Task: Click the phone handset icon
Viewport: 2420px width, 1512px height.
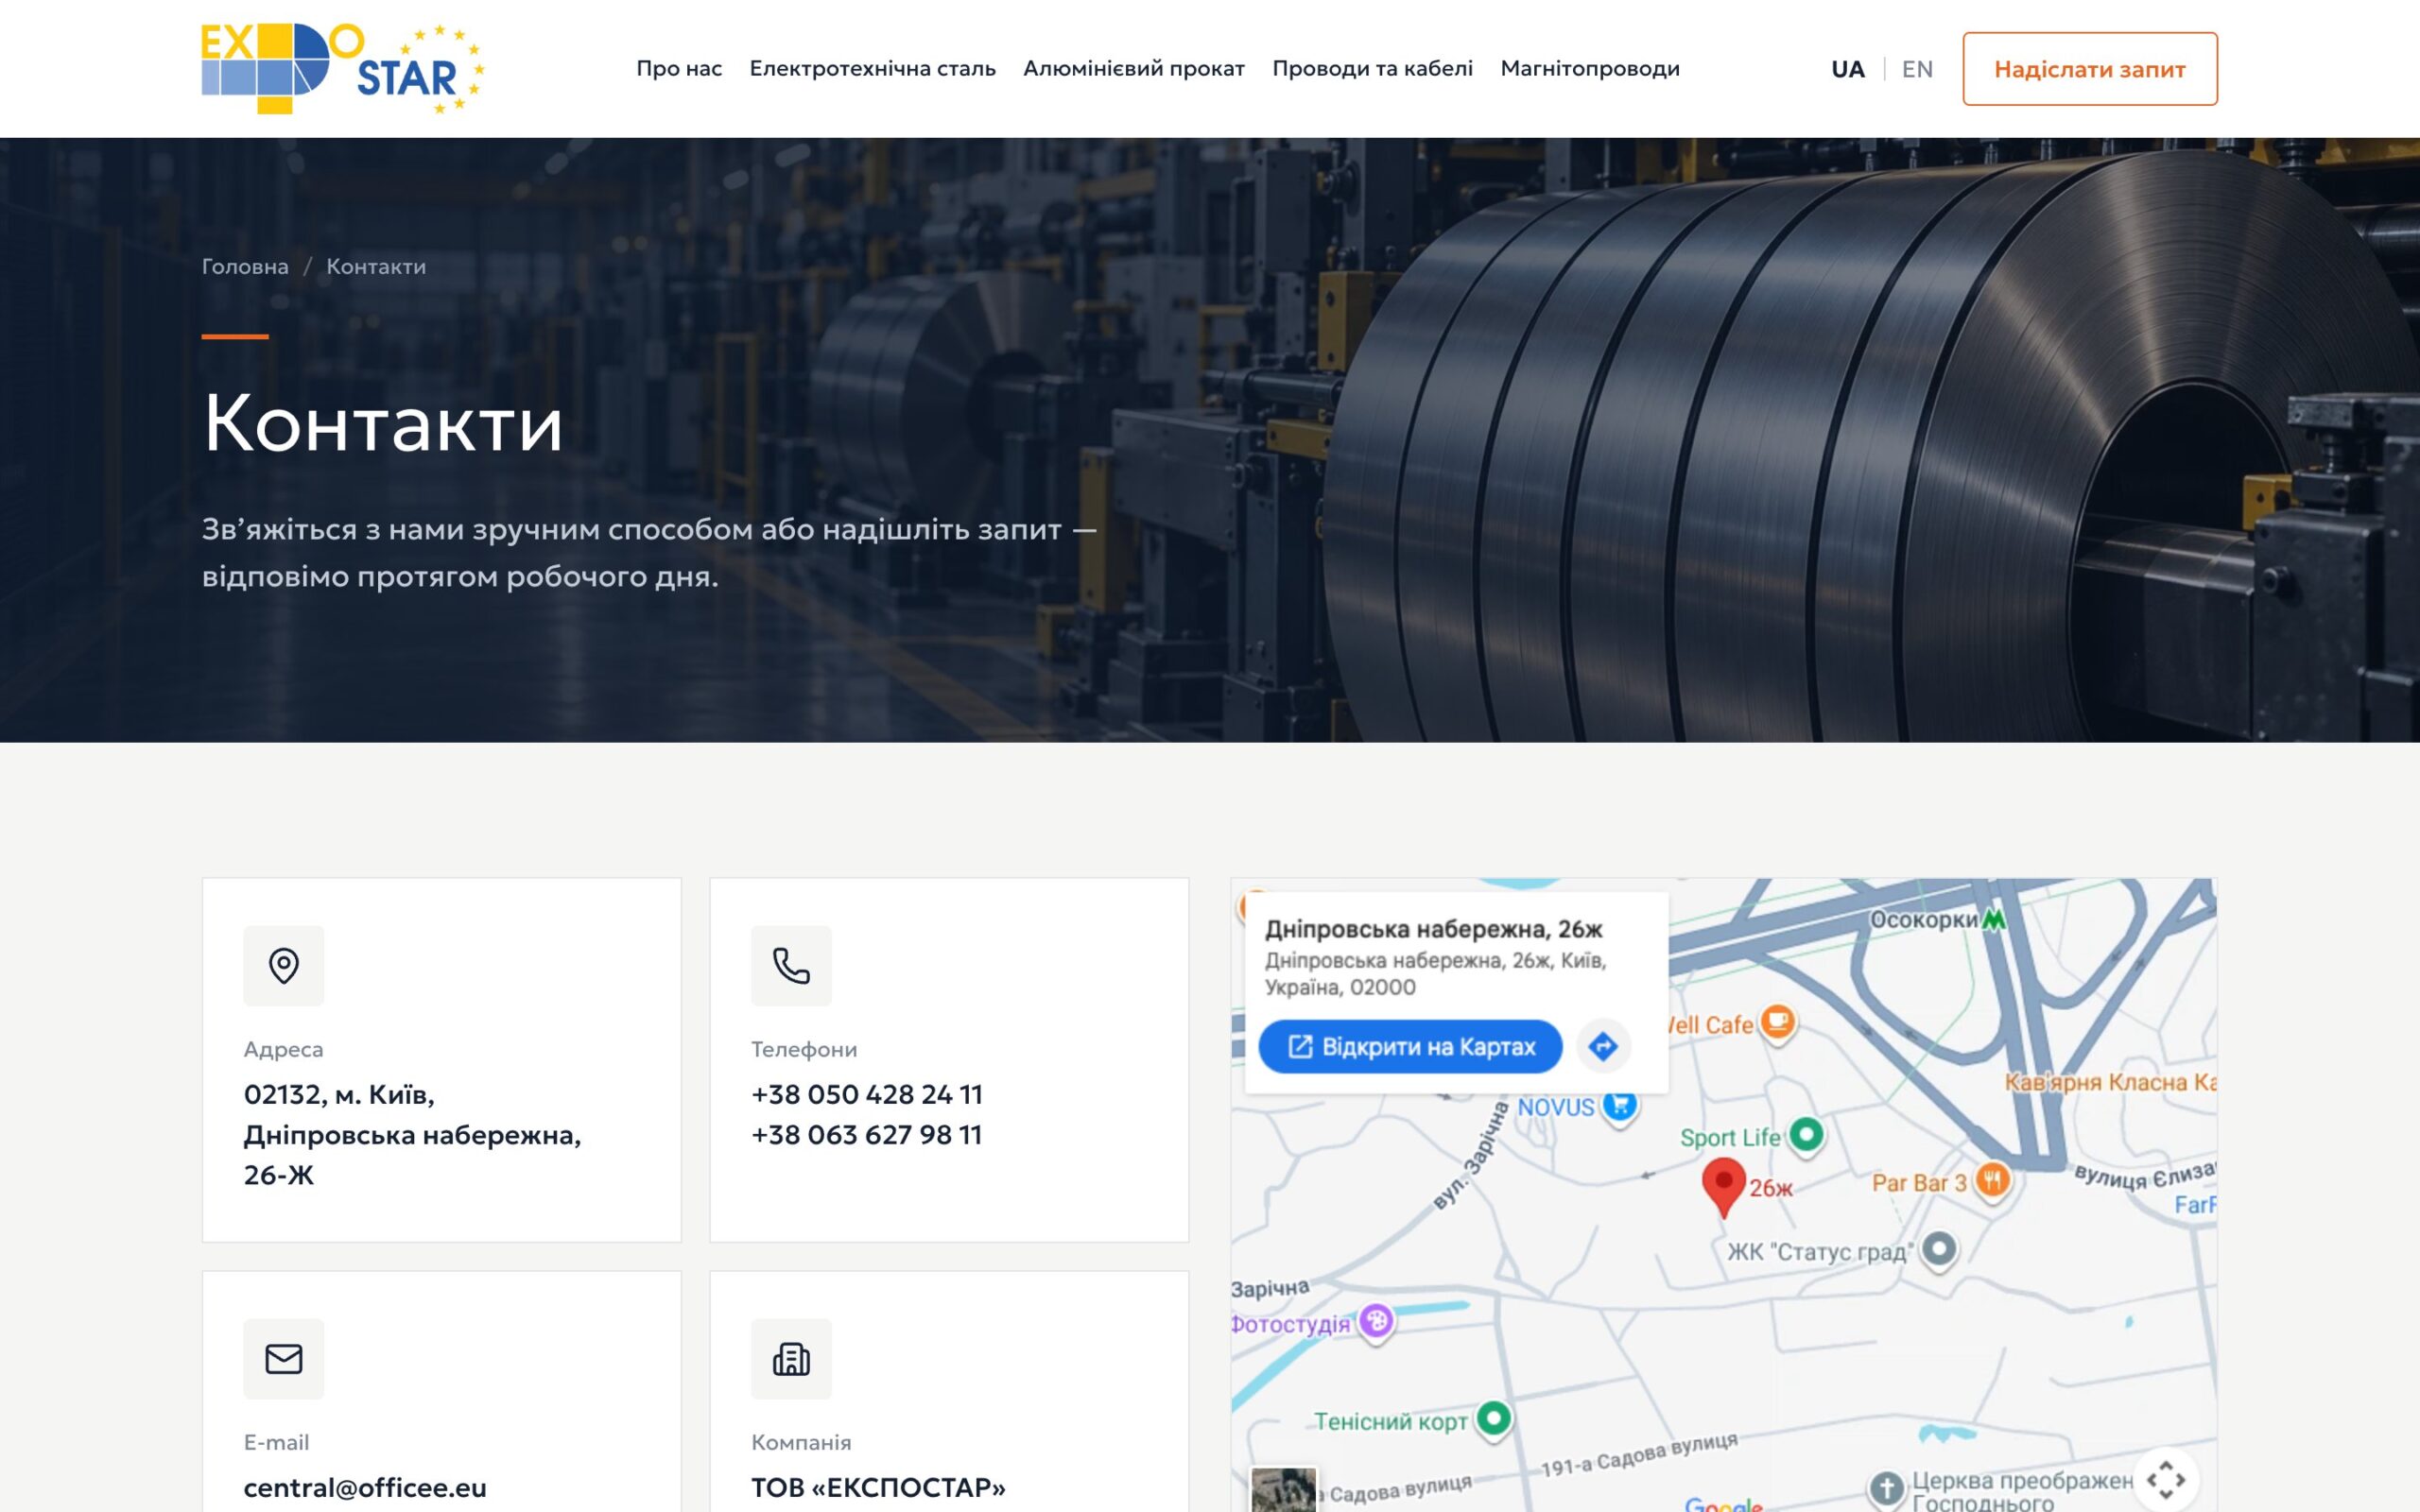Action: click(x=791, y=966)
